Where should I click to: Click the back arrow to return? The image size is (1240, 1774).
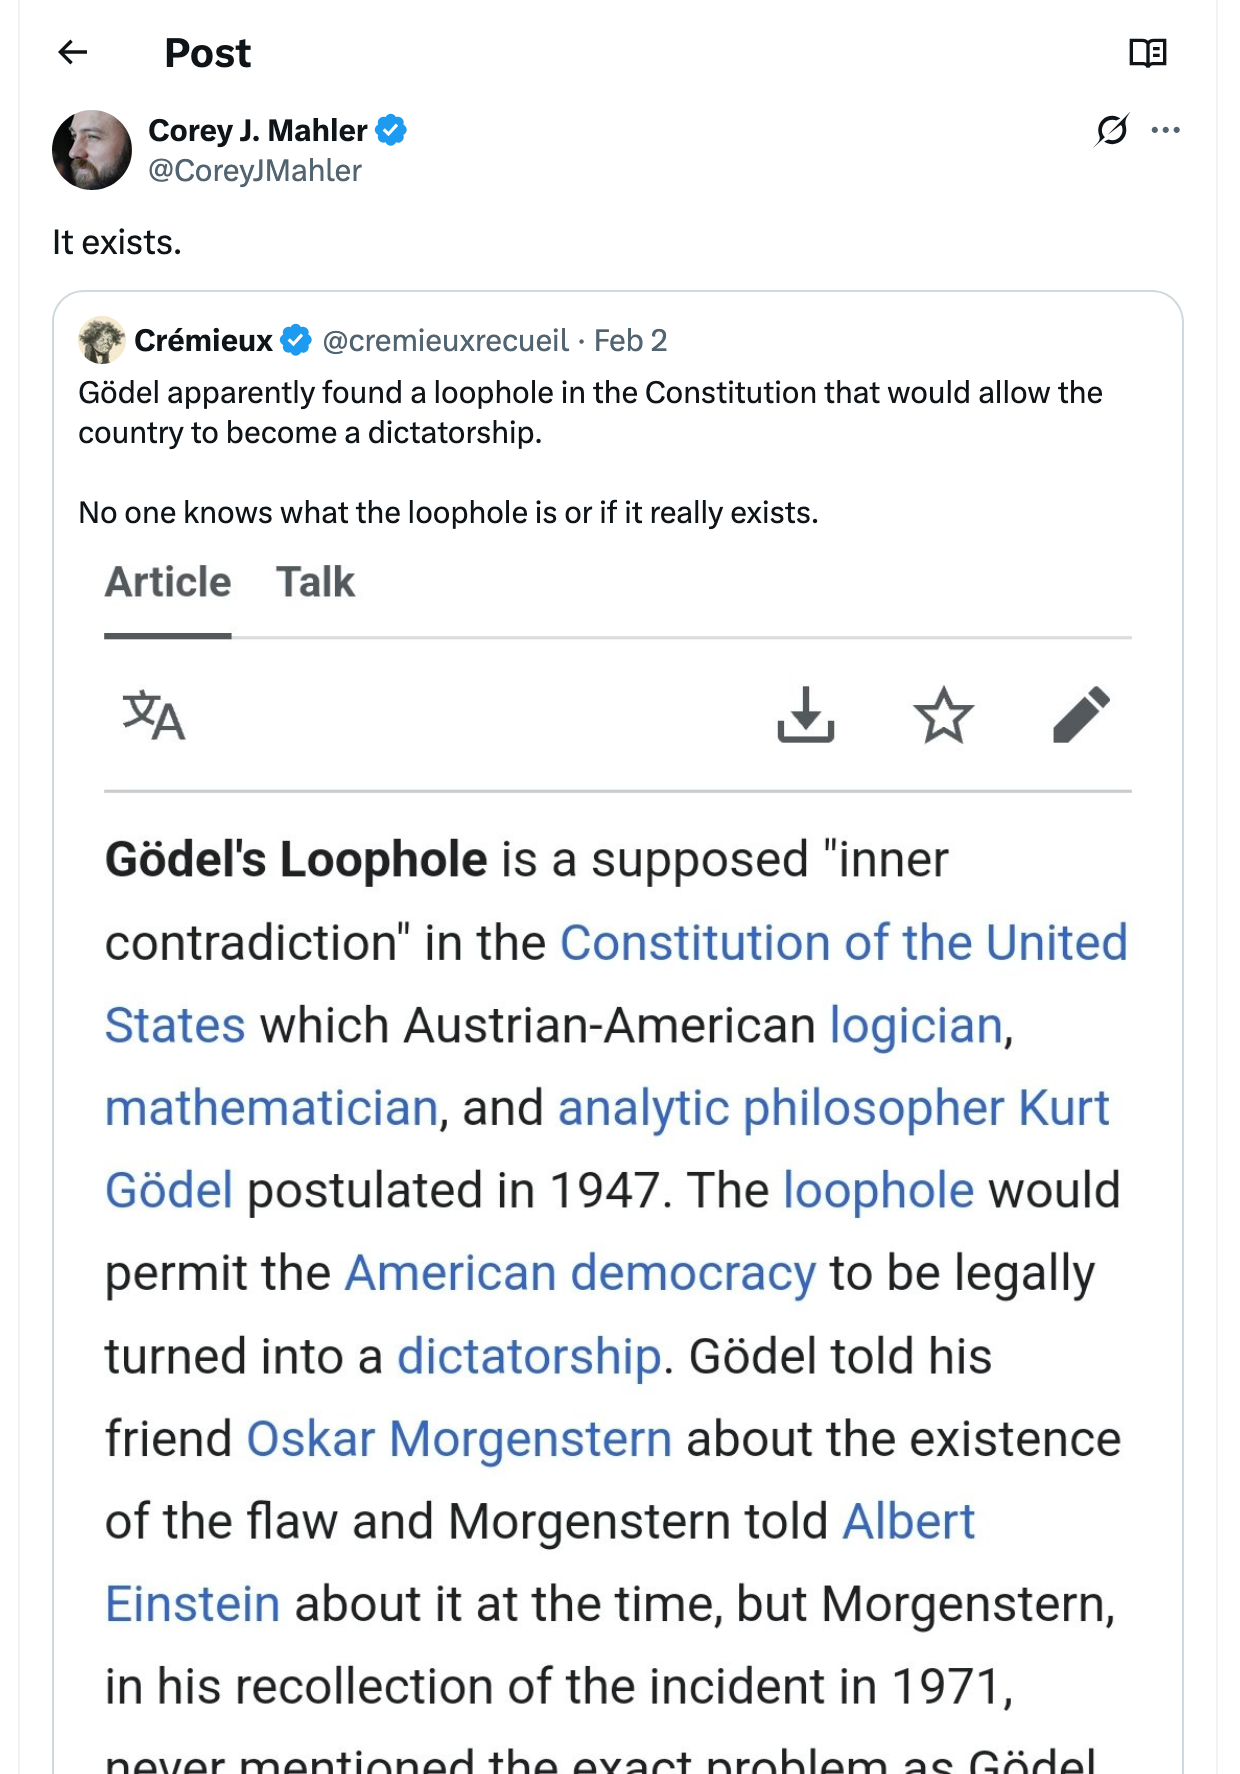(x=72, y=52)
